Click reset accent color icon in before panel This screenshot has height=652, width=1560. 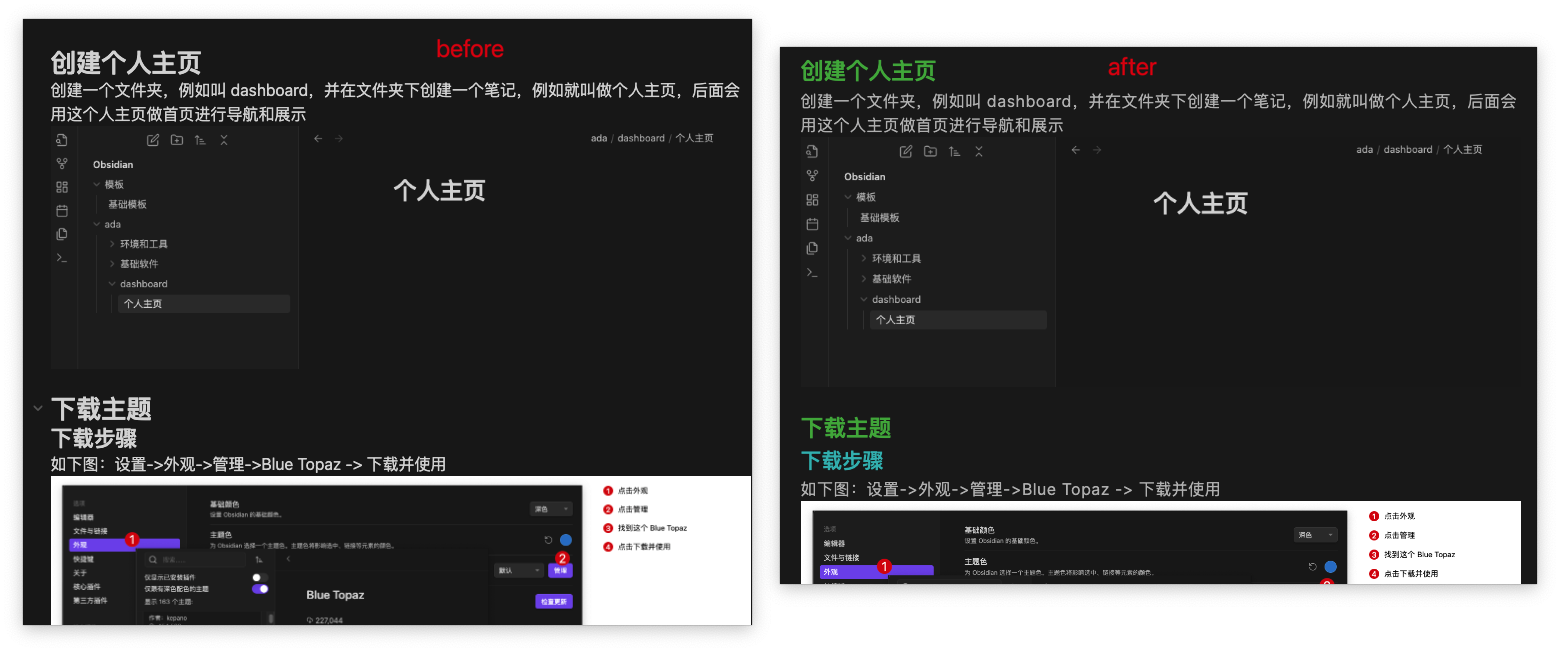click(x=548, y=540)
